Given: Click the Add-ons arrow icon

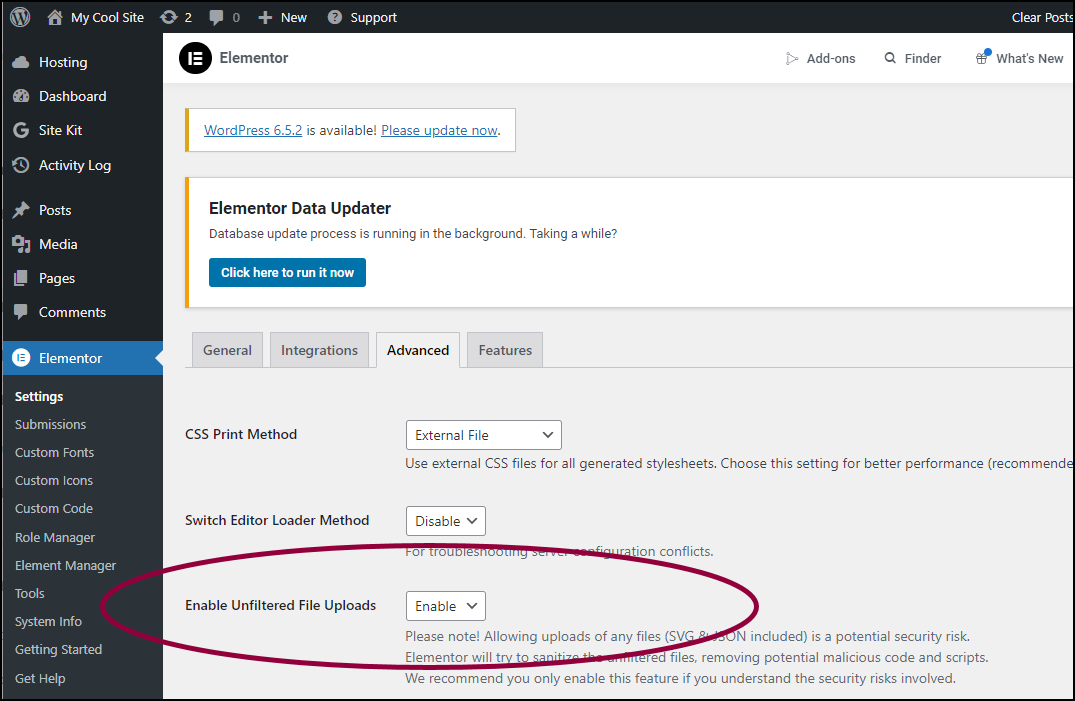Looking at the screenshot, I should [x=792, y=59].
